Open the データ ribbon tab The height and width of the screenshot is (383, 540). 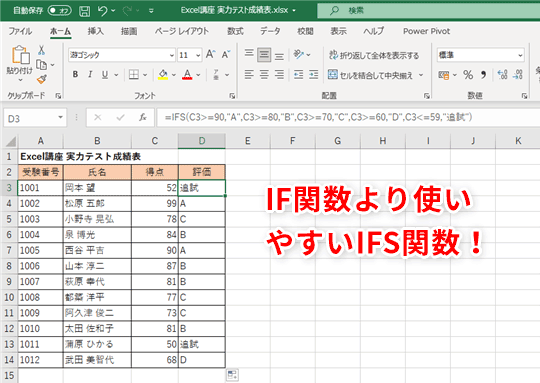(x=270, y=31)
